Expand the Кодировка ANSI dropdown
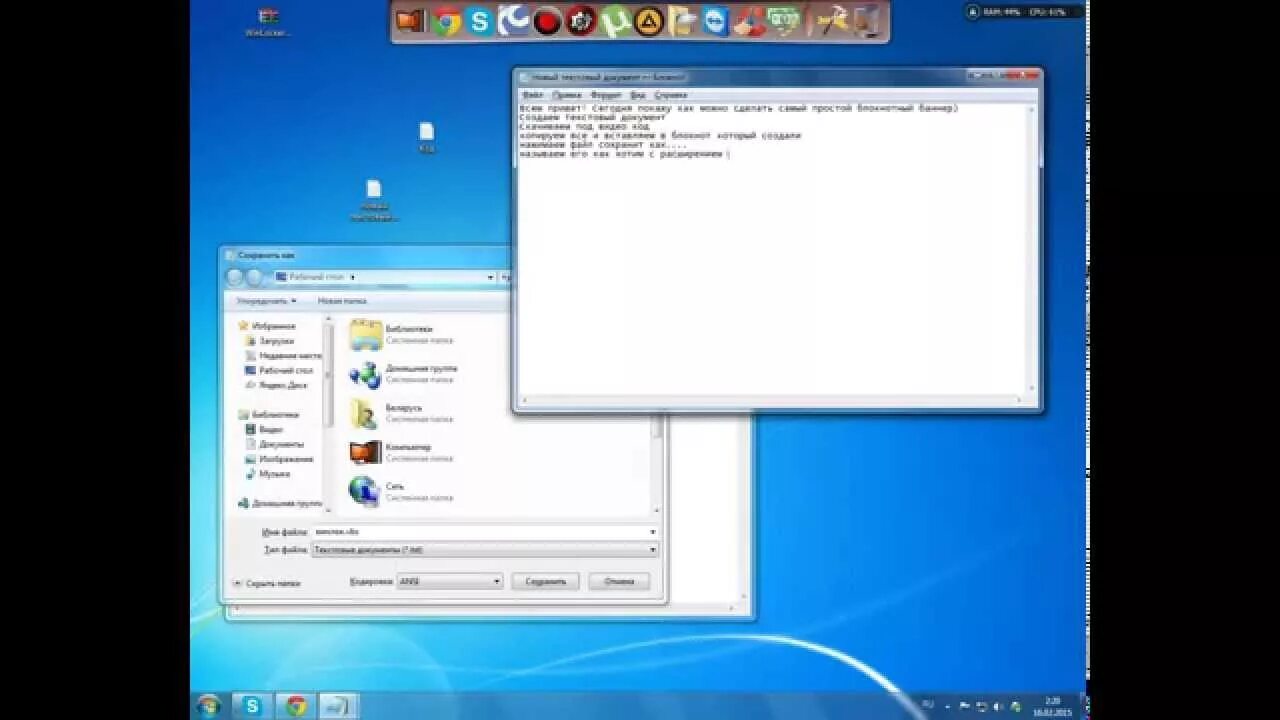This screenshot has width=1280, height=720. (x=497, y=581)
